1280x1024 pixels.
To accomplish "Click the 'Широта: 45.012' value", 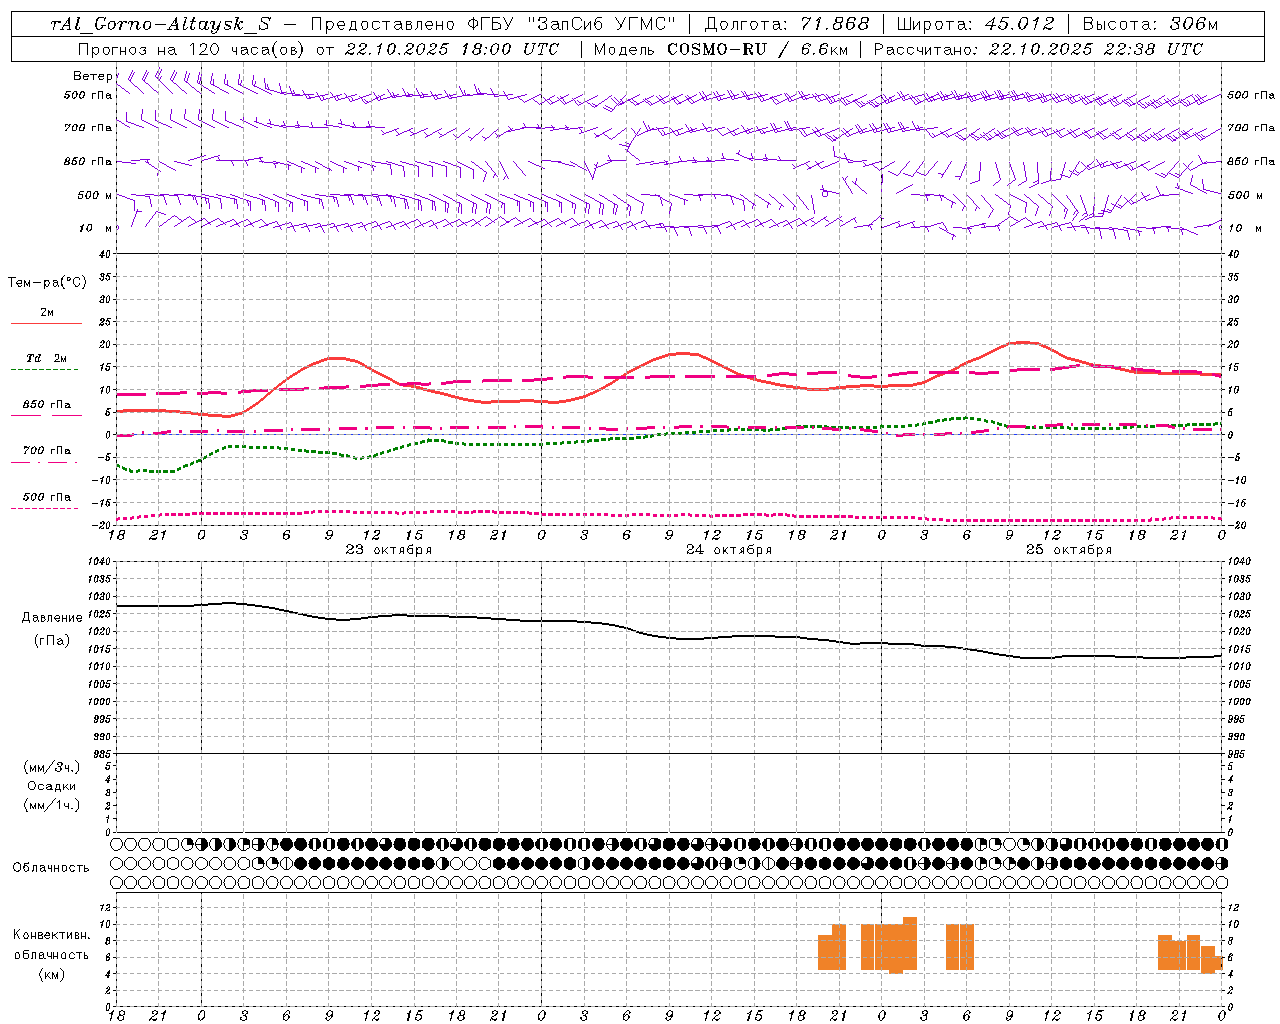I will [976, 24].
